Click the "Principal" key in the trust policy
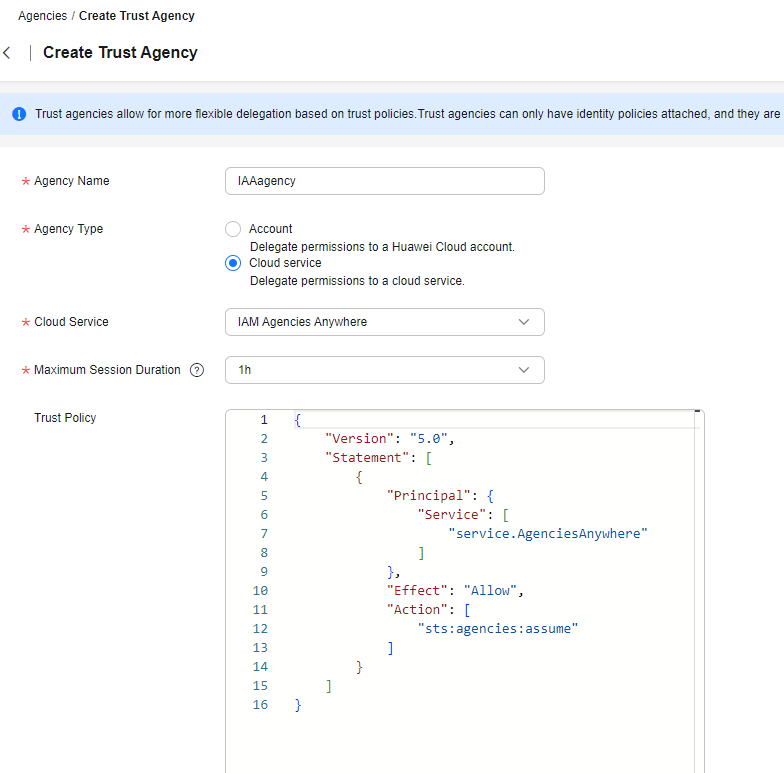Image resolution: width=784 pixels, height=773 pixels. [427, 496]
